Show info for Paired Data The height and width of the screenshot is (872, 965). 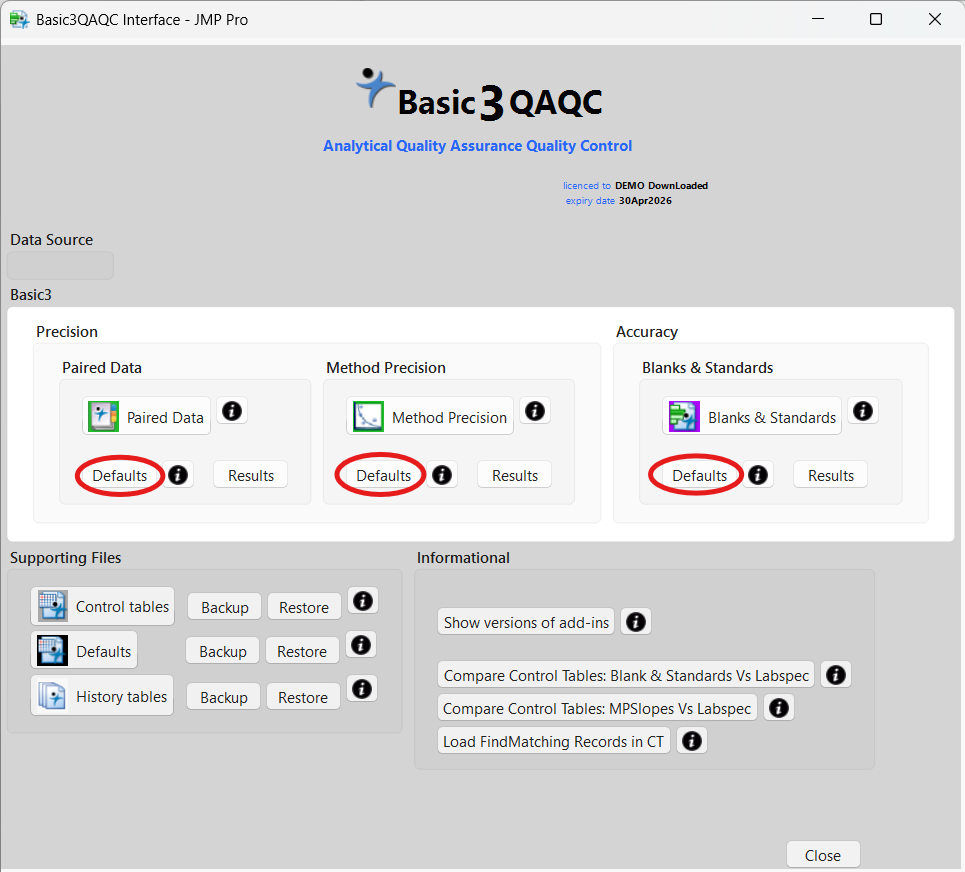232,410
